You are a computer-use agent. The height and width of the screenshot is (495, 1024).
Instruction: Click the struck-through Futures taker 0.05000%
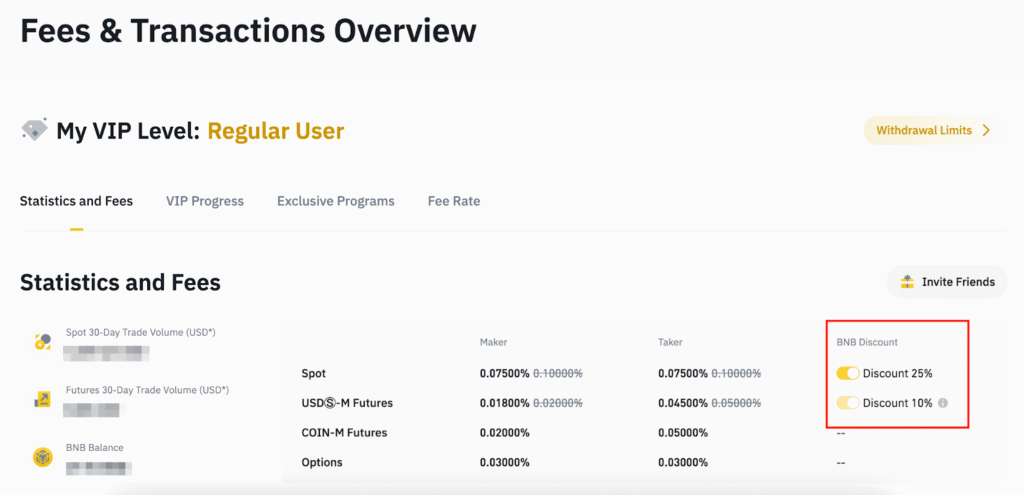pos(736,403)
